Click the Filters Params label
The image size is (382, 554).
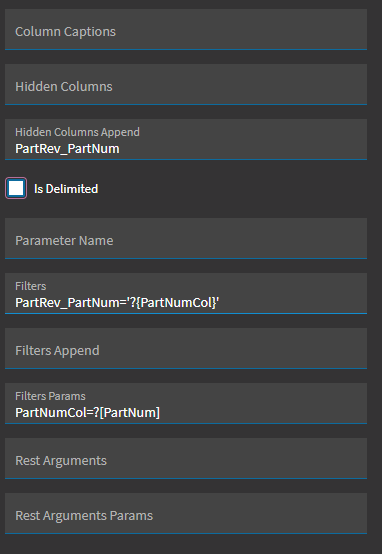(x=50, y=396)
